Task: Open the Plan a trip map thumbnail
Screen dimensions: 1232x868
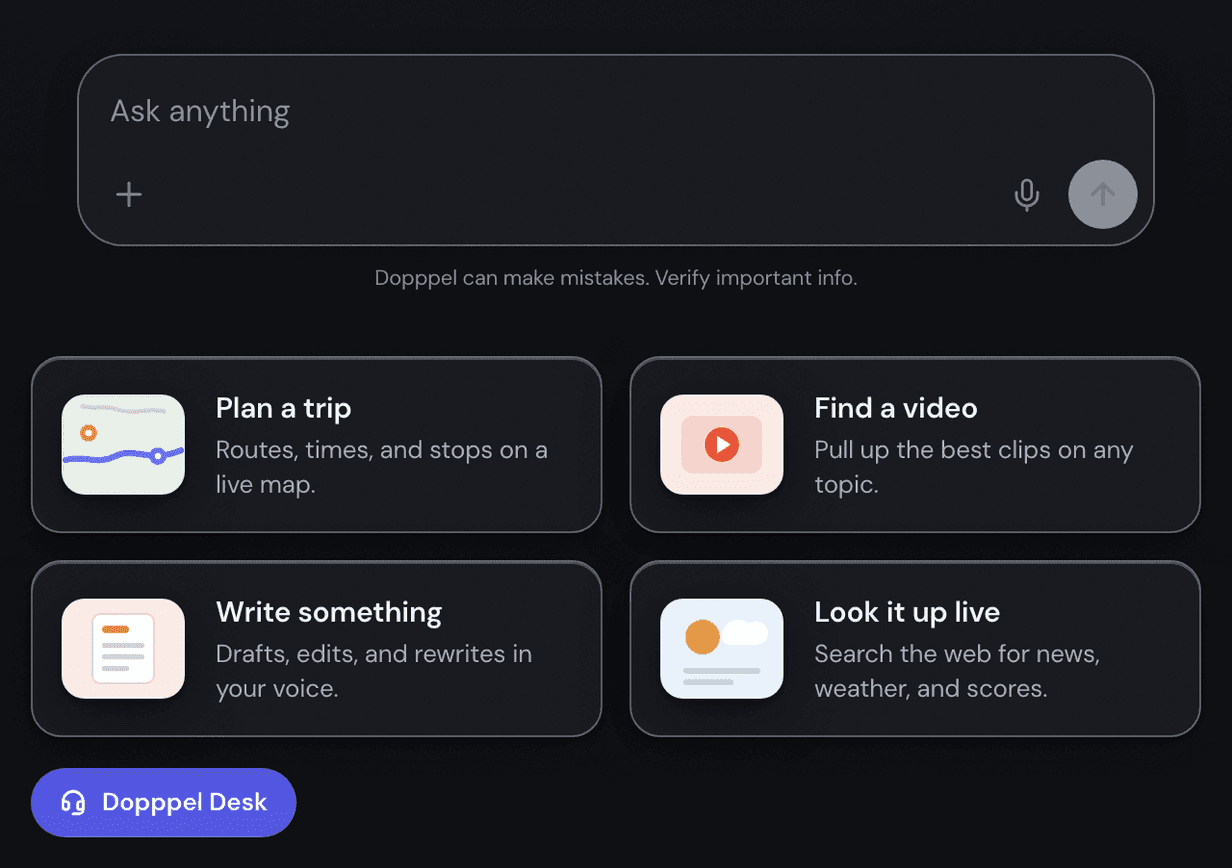Action: click(x=123, y=444)
